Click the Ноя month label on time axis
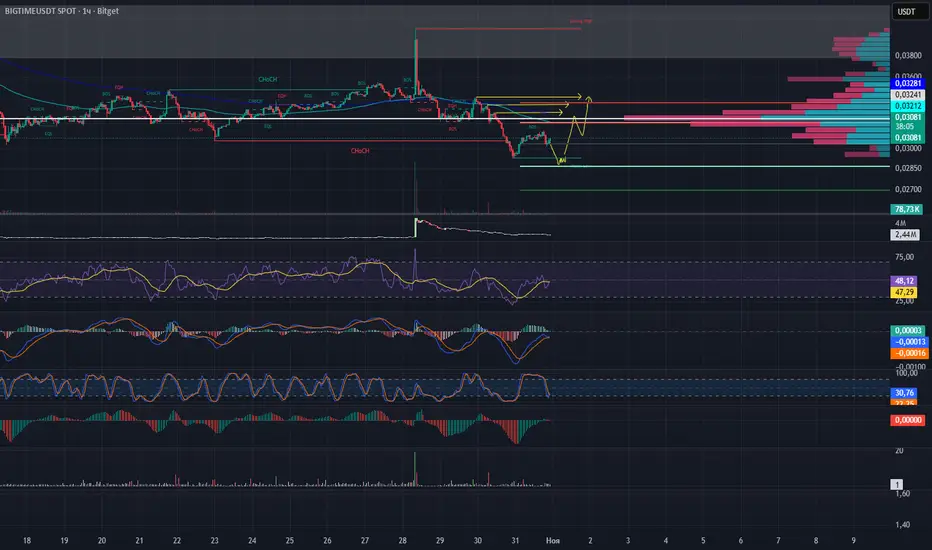 [553, 539]
